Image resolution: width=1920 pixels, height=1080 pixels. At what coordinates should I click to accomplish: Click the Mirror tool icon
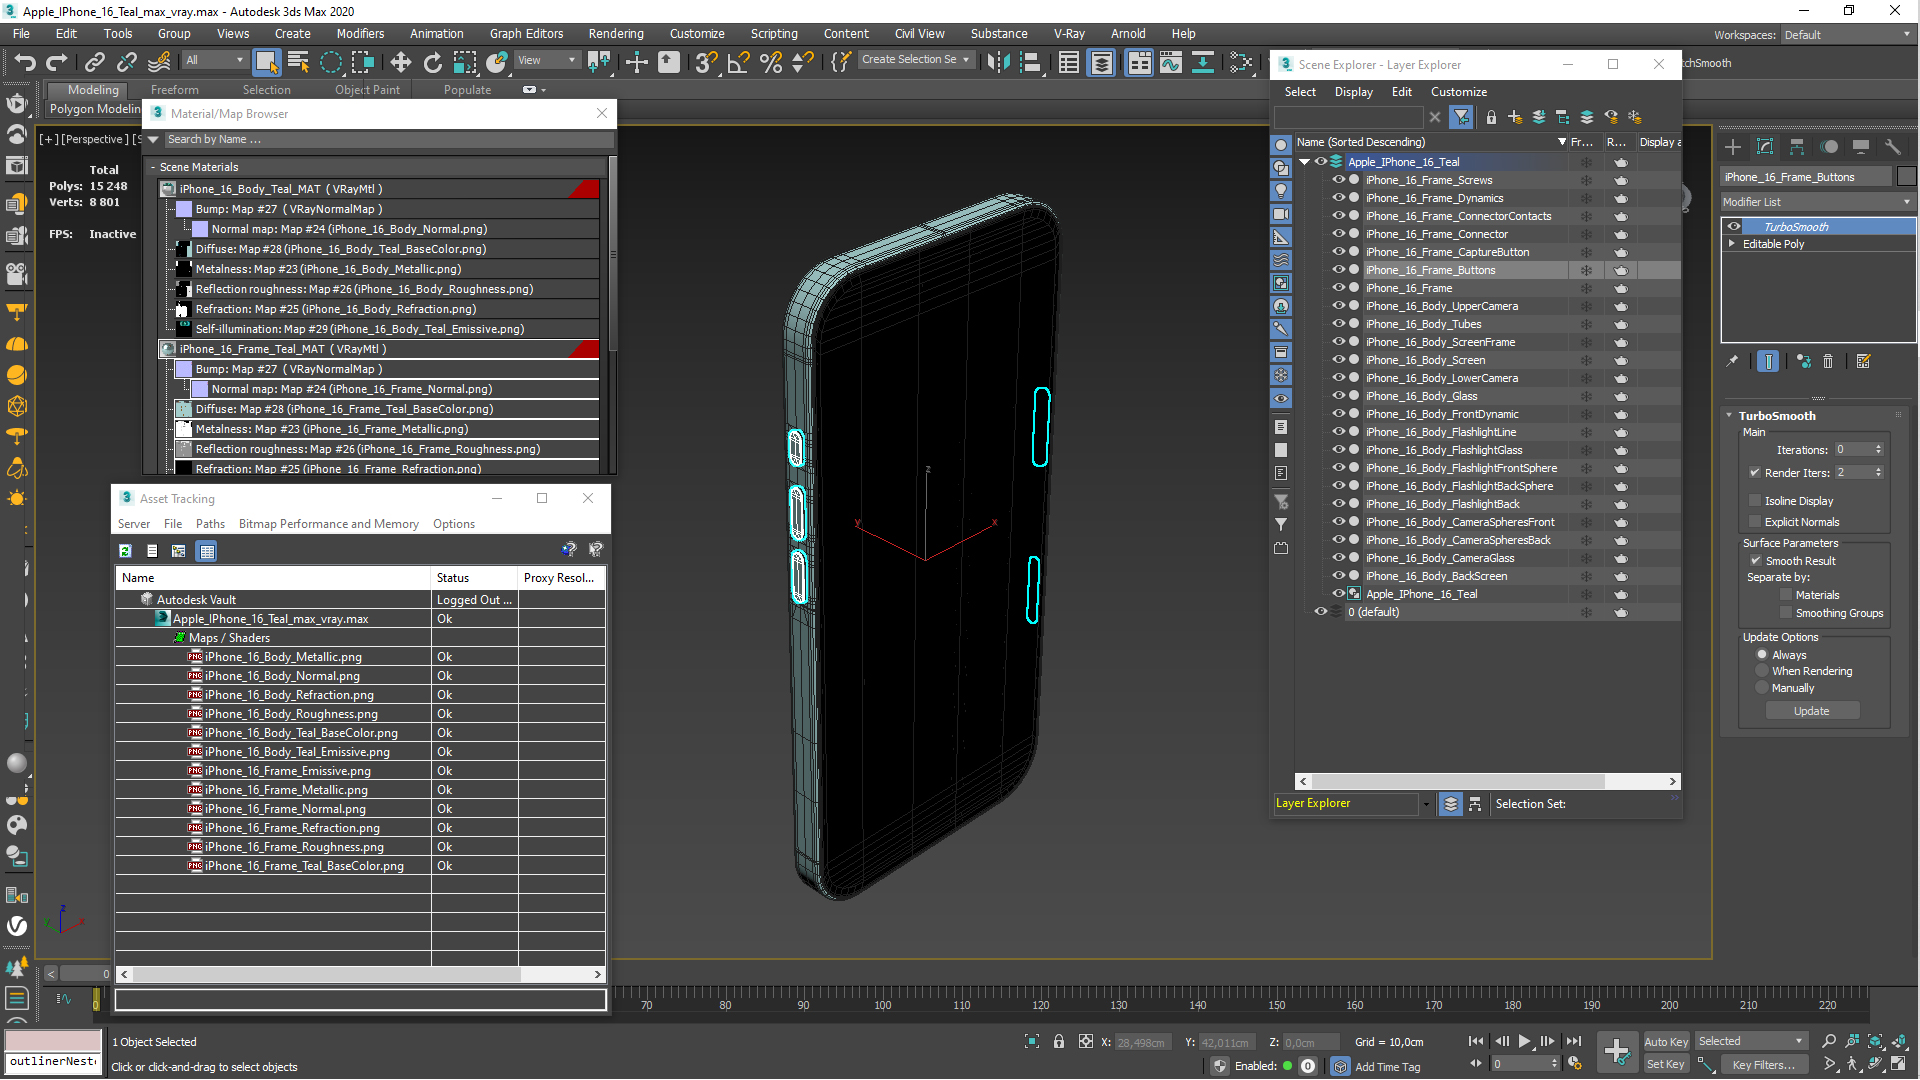pyautogui.click(x=998, y=63)
